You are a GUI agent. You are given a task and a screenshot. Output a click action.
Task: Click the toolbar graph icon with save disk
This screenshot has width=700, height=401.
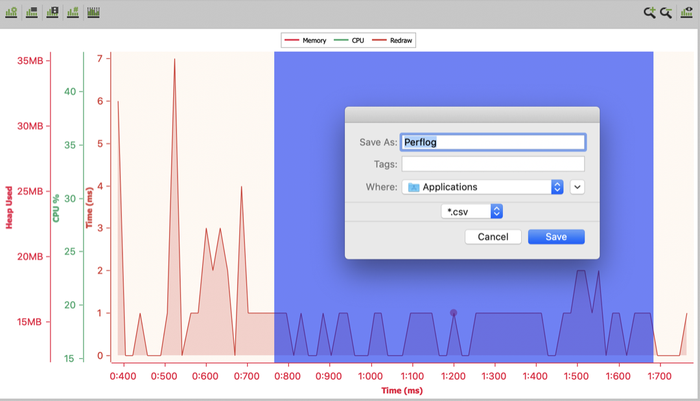coord(53,13)
